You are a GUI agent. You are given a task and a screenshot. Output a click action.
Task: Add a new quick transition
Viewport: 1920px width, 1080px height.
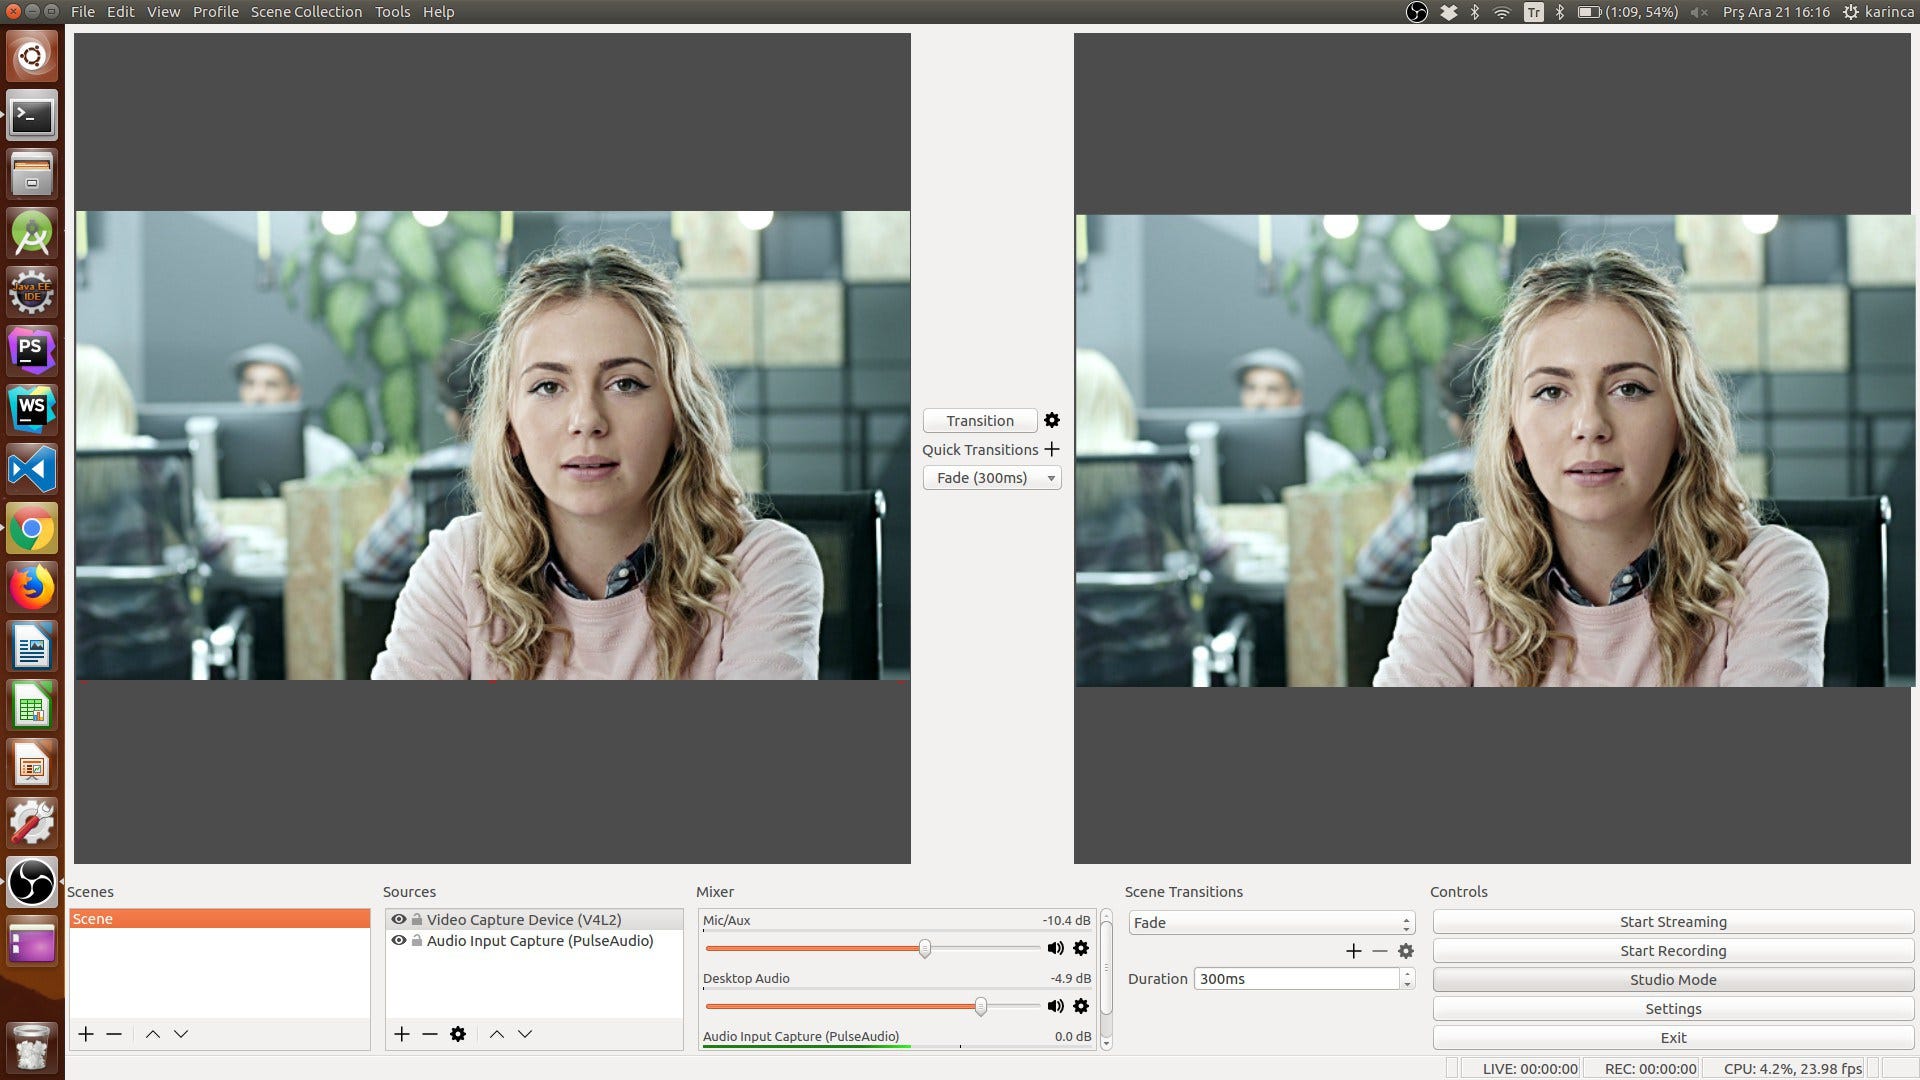(1052, 450)
